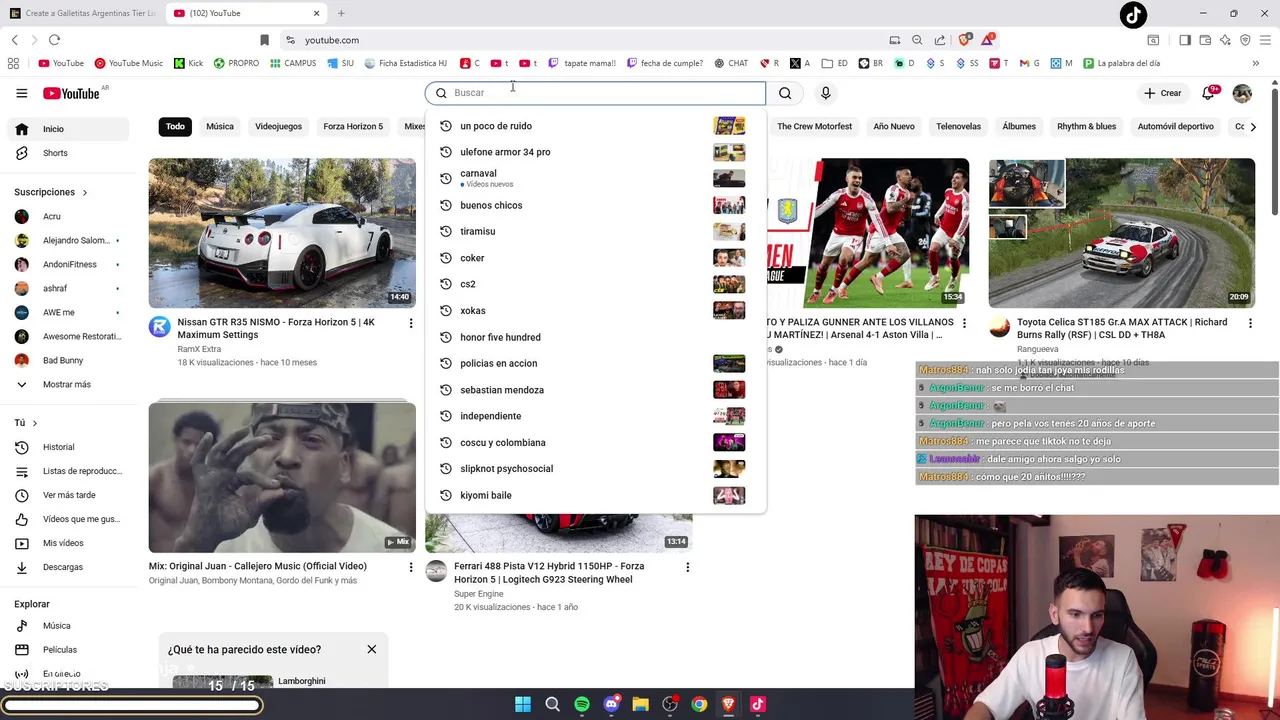Click the Crear button
Image resolution: width=1280 pixels, height=720 pixels.
coord(1163,93)
